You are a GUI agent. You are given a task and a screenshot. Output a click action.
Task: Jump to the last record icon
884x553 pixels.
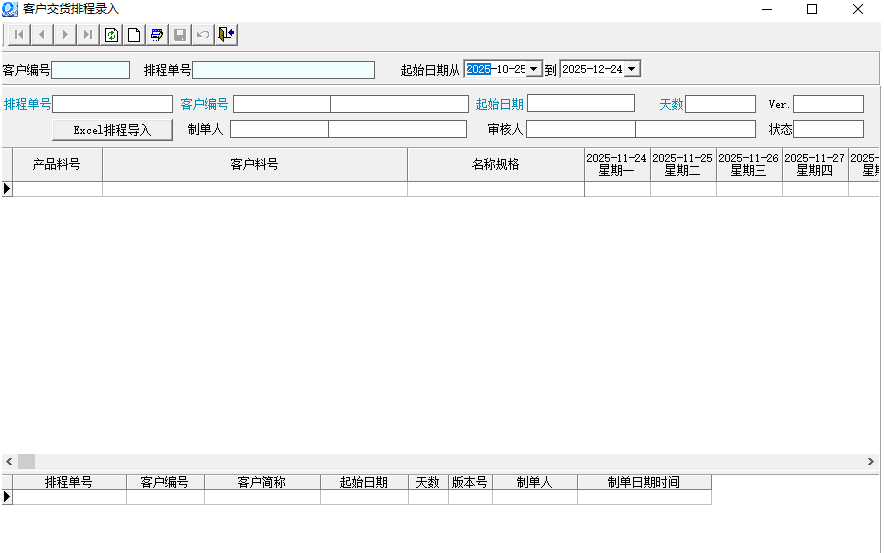(x=88, y=35)
